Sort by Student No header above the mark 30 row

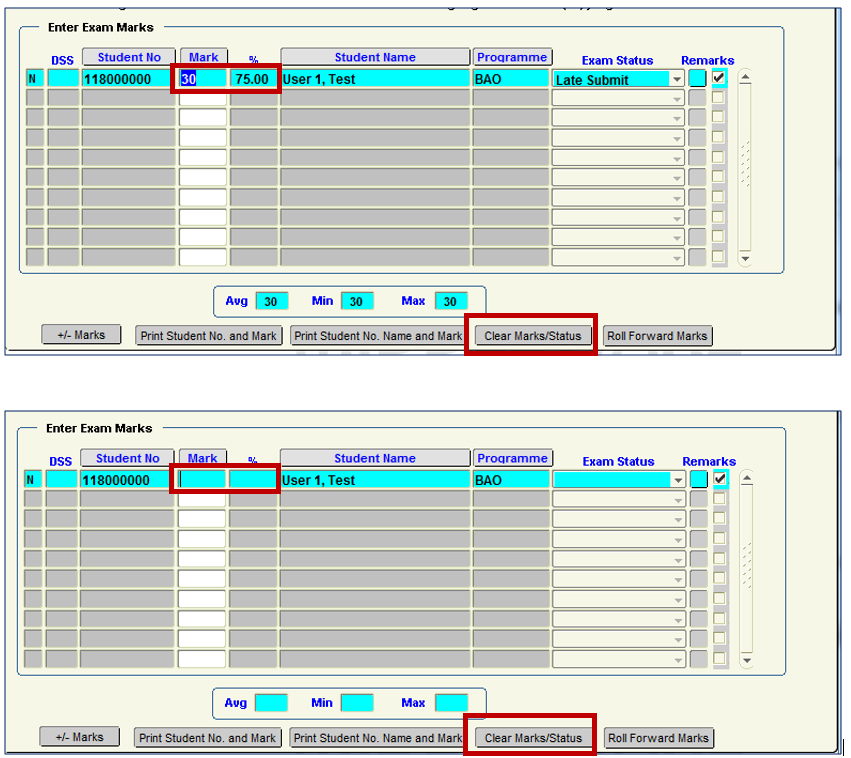[x=128, y=57]
